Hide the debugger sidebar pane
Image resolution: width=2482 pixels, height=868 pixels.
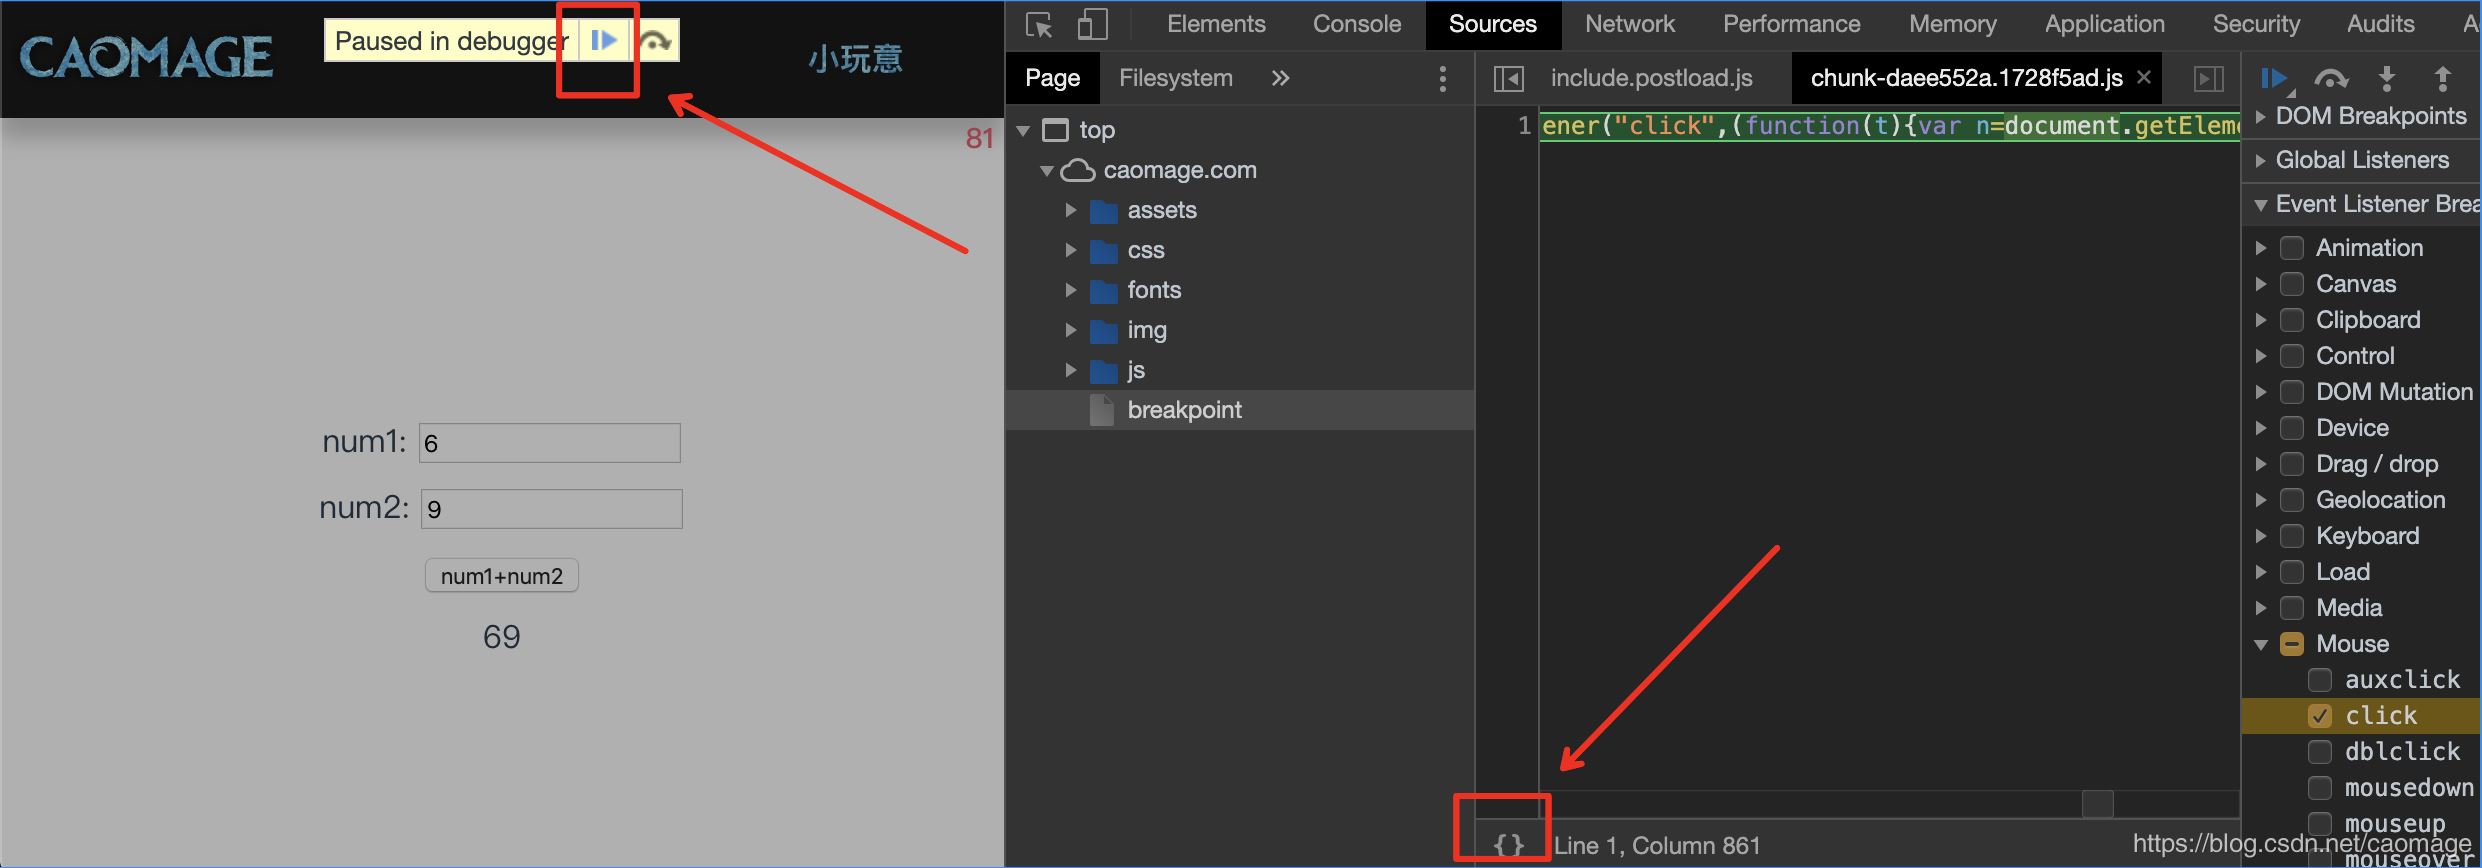(2208, 78)
